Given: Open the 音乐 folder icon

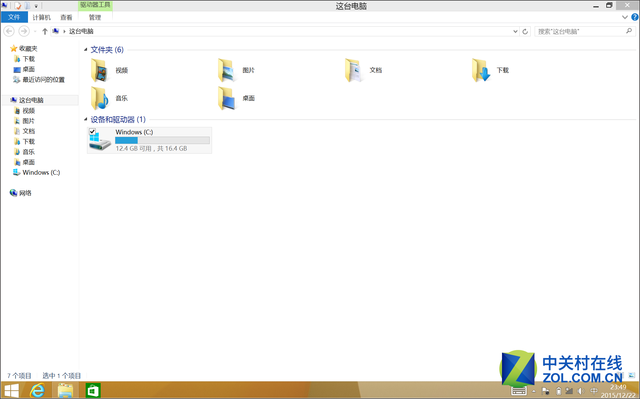Looking at the screenshot, I should [x=100, y=98].
